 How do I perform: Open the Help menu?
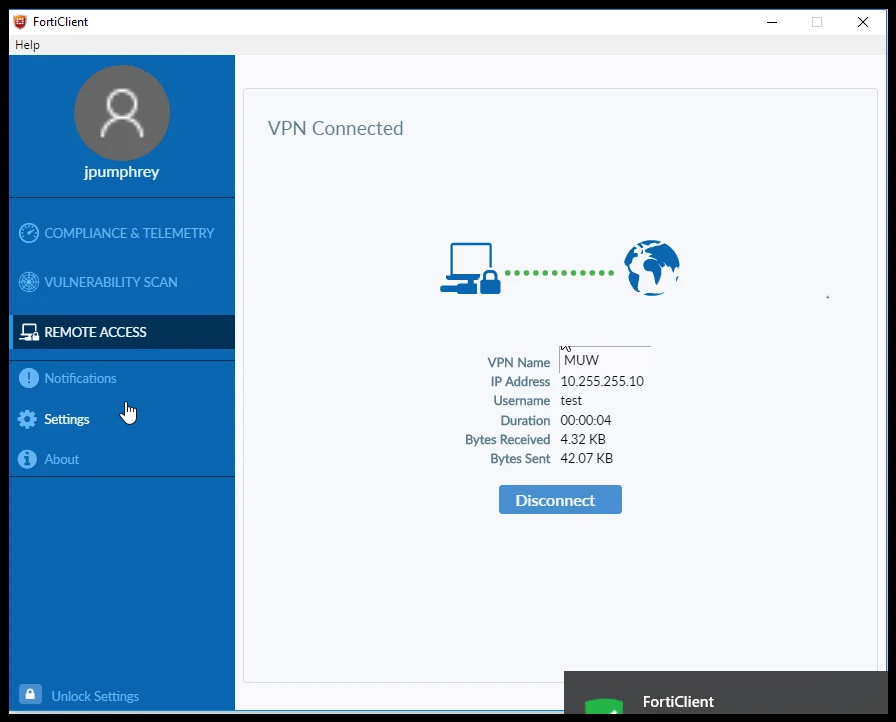[27, 45]
